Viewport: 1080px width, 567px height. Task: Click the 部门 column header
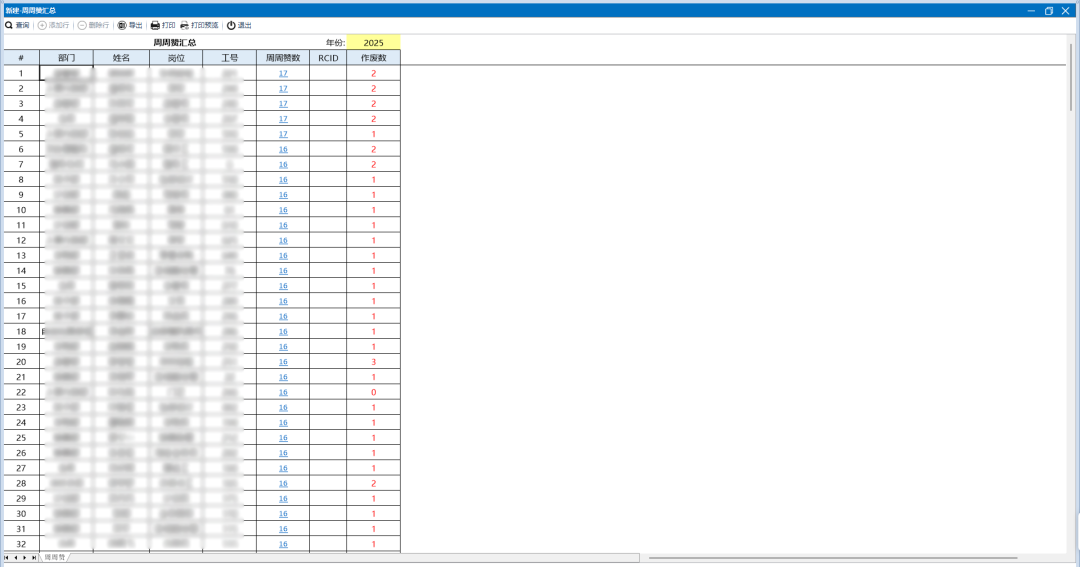tap(67, 58)
